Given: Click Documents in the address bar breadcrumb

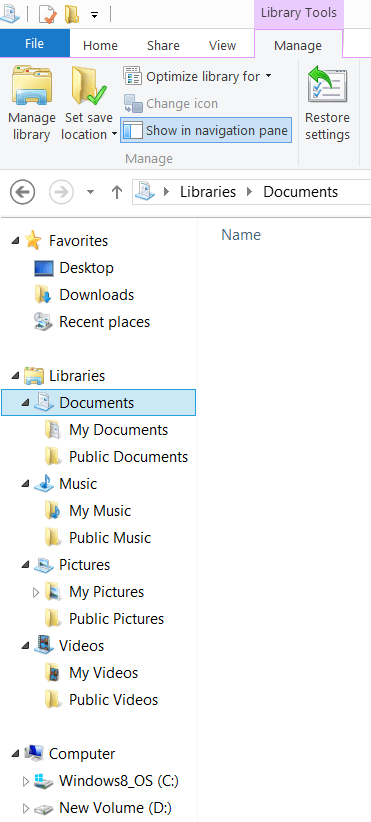Looking at the screenshot, I should pos(300,192).
